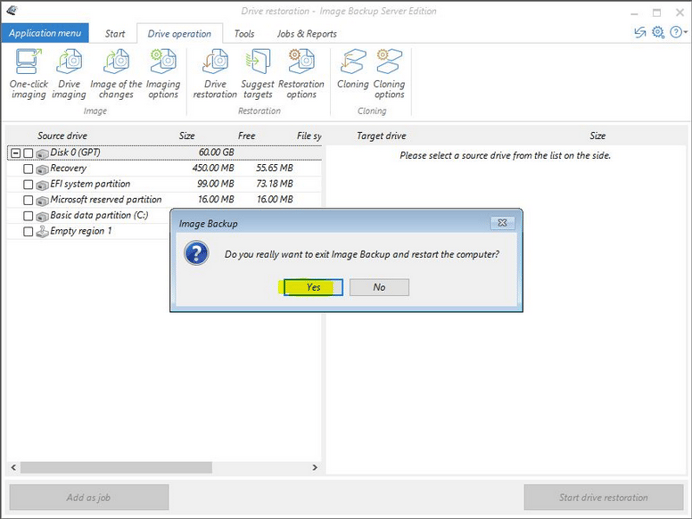Click the Disk 0 (GPT) drive icon
The image size is (692, 519).
pyautogui.click(x=42, y=153)
